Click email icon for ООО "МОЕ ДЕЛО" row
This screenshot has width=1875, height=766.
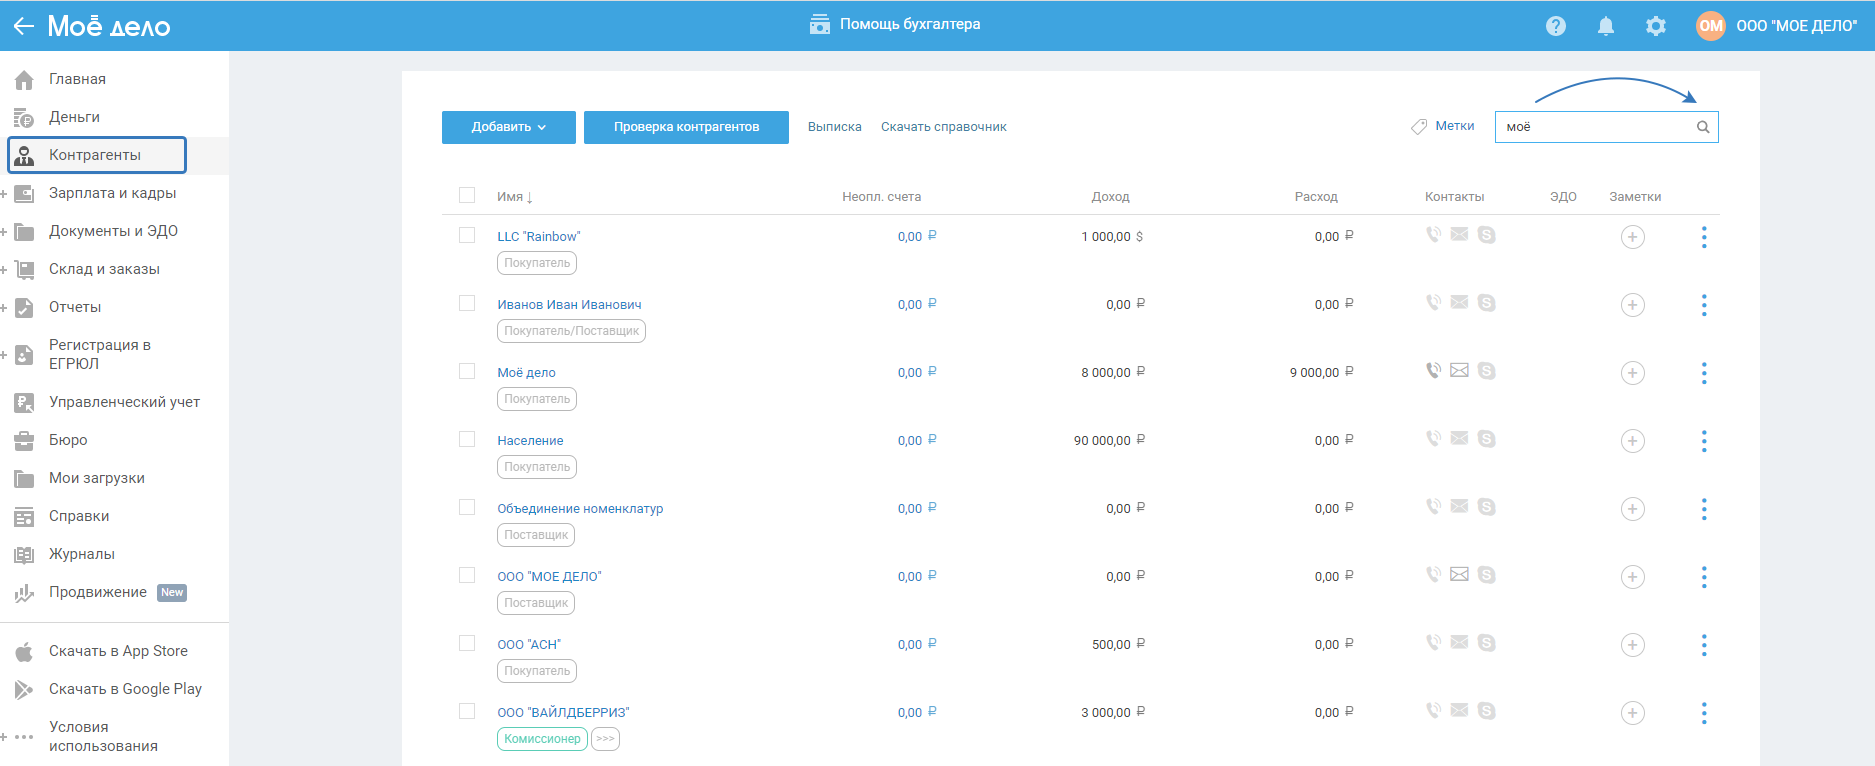(1460, 575)
